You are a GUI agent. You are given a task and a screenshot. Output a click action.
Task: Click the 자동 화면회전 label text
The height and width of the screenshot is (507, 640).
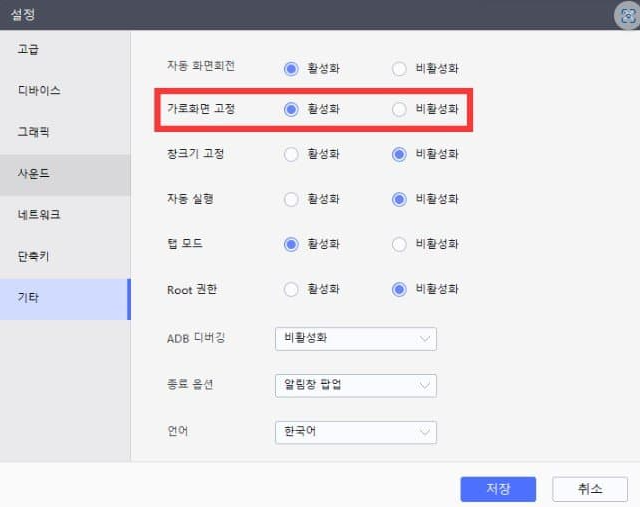[201, 65]
